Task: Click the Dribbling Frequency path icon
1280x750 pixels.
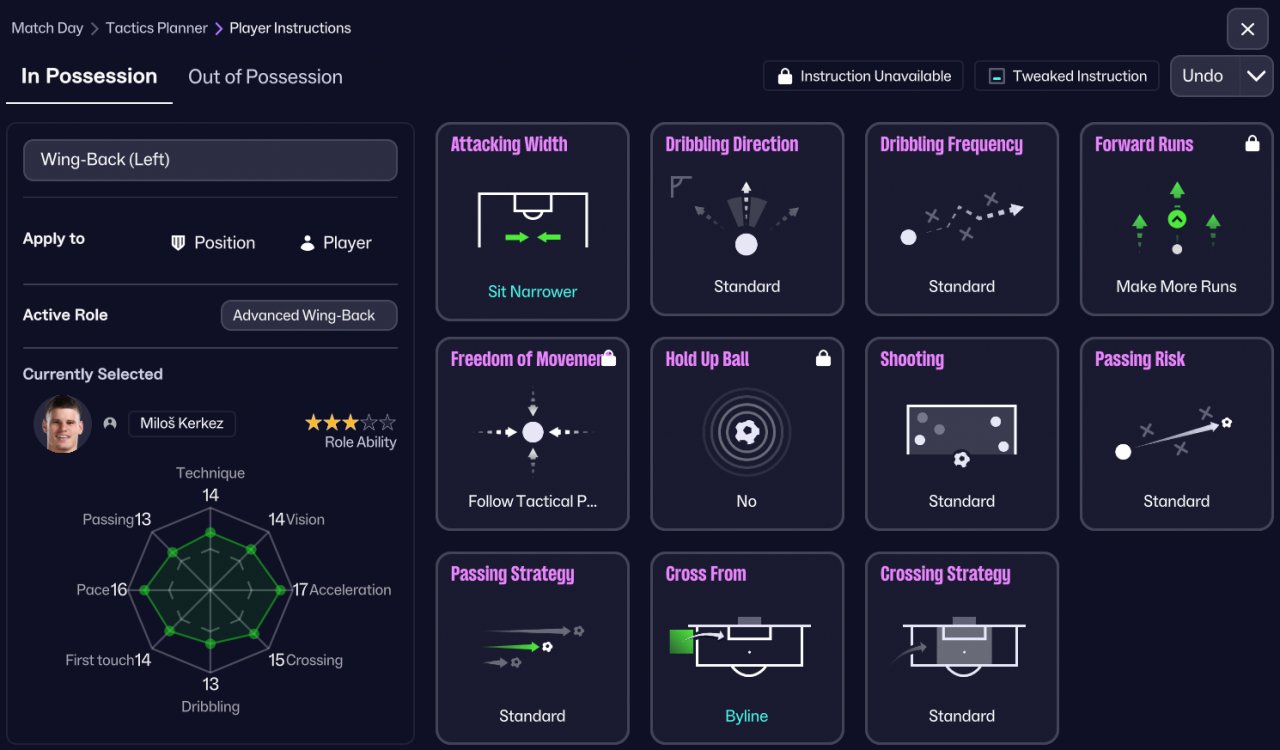Action: (x=962, y=219)
